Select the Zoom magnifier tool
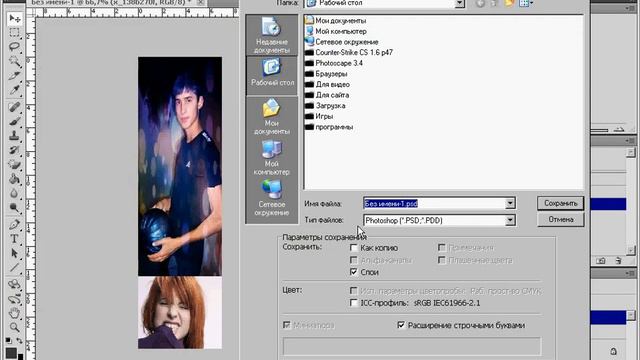Viewport: 640px width, 360px height. 15,327
